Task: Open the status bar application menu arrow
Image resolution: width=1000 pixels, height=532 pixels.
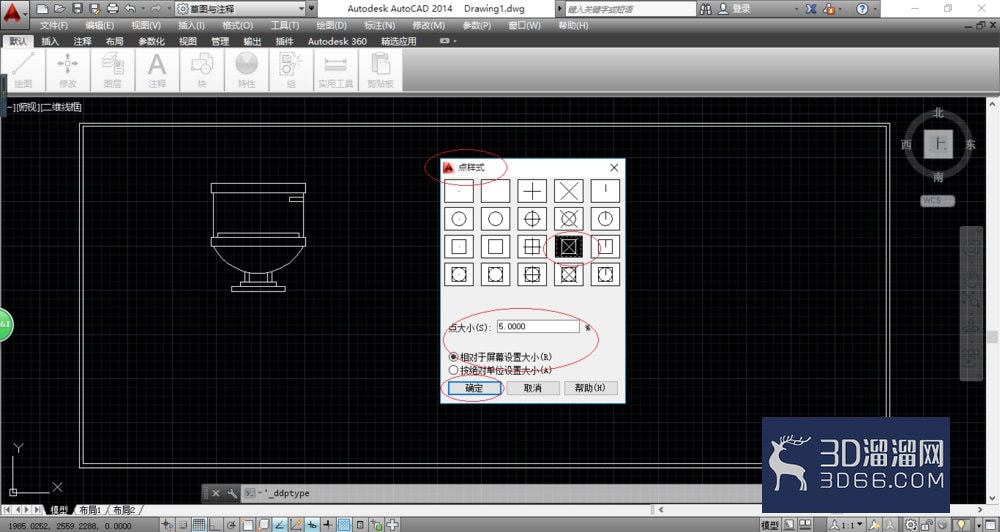Action: pyautogui.click(x=979, y=525)
